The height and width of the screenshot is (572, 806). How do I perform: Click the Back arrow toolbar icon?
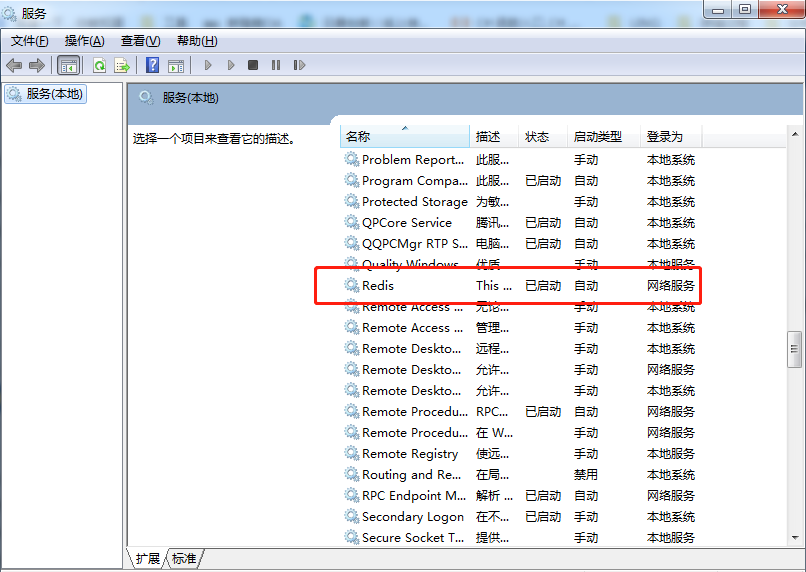point(14,65)
